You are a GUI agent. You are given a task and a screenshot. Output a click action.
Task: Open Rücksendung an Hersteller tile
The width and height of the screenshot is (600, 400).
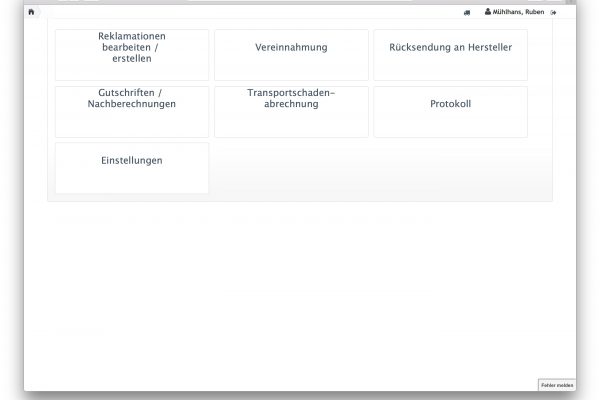450,55
